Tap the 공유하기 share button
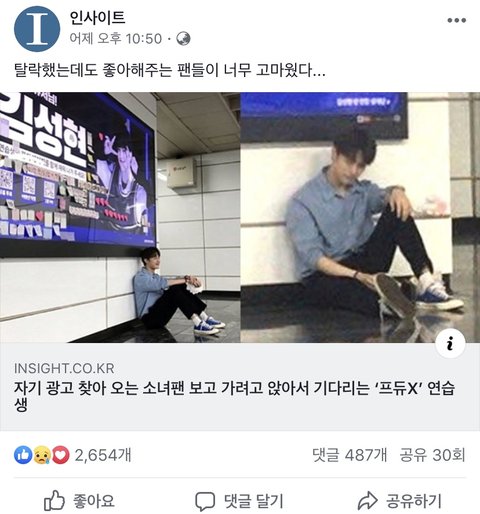This screenshot has width=480, height=514. [400, 501]
